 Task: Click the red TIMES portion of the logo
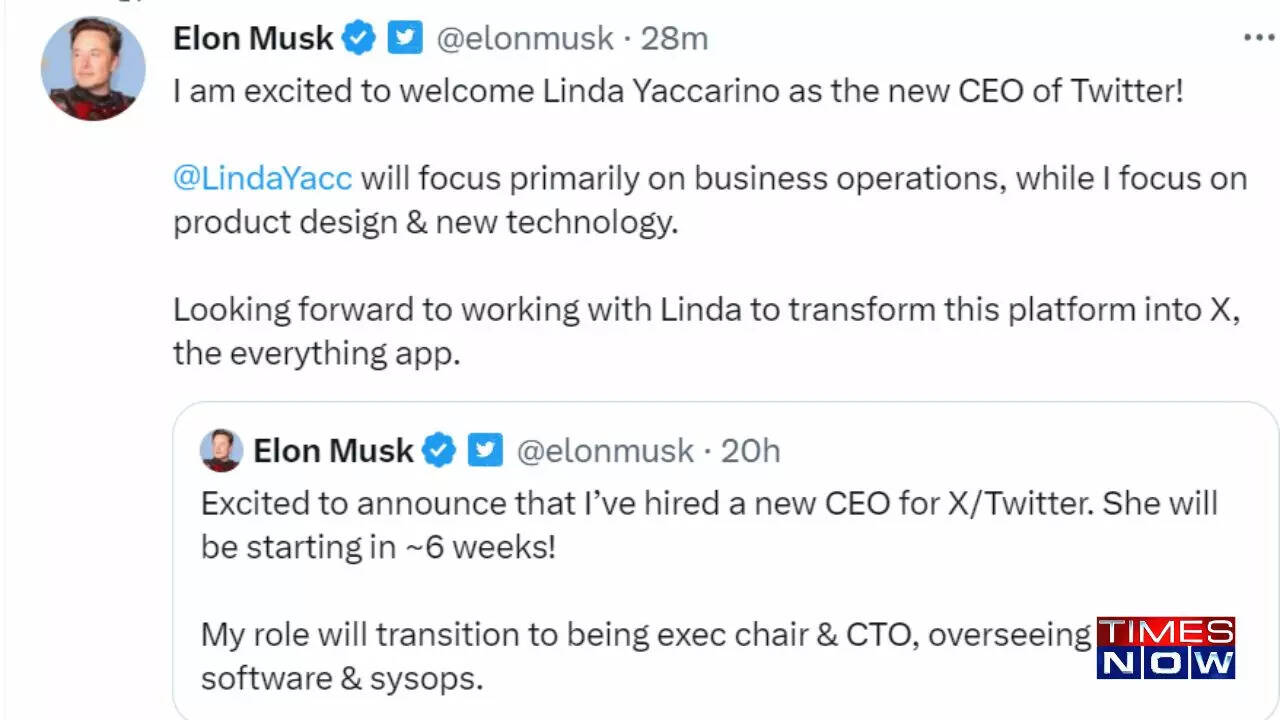(1166, 631)
